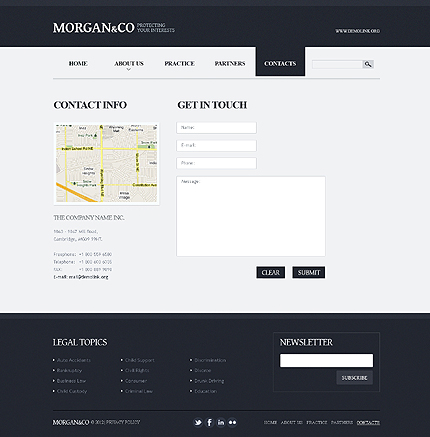
Task: Click the Morgan&Co footer logo
Action: tap(71, 422)
